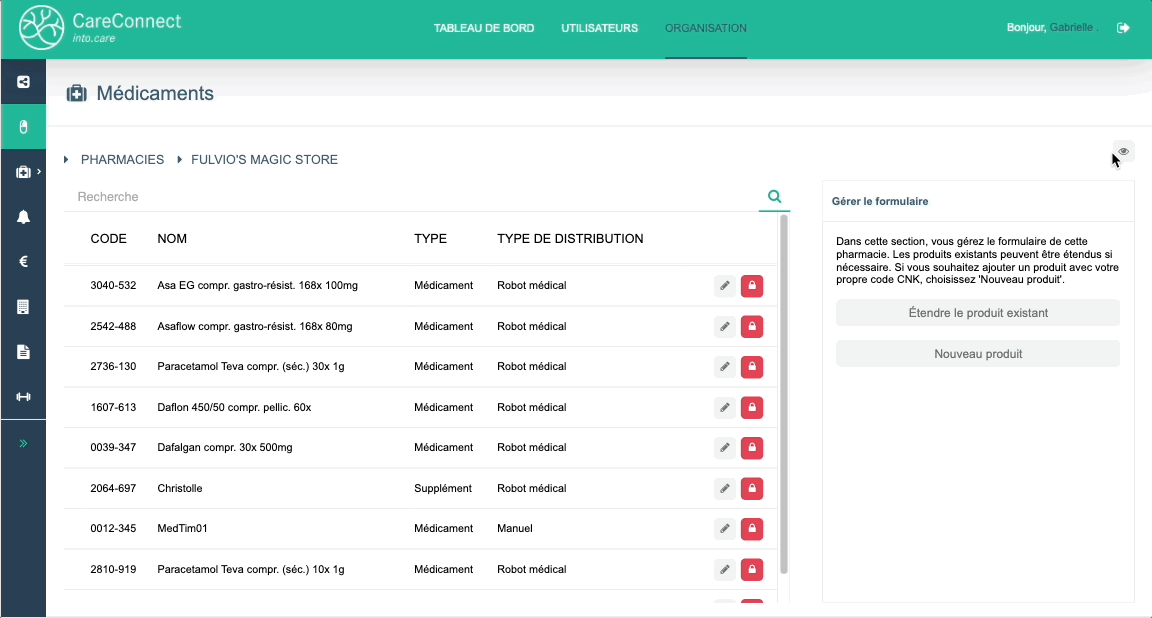Select code 3040-532 cell

(x=113, y=285)
